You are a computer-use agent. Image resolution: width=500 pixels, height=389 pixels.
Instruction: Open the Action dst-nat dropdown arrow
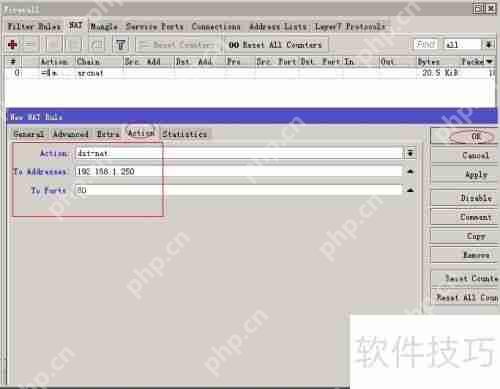pyautogui.click(x=411, y=153)
